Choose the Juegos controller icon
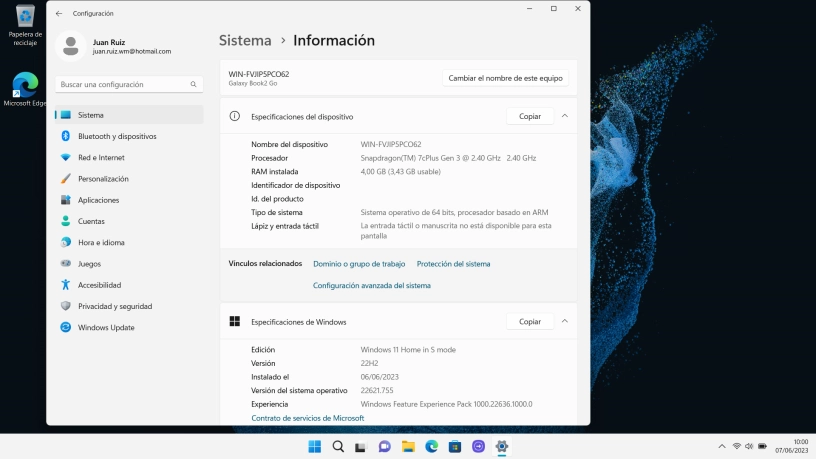 tap(66, 264)
